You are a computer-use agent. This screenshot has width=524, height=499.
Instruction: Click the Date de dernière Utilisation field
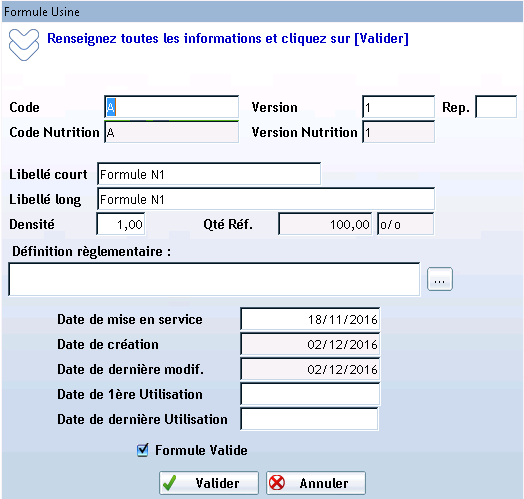tap(309, 419)
